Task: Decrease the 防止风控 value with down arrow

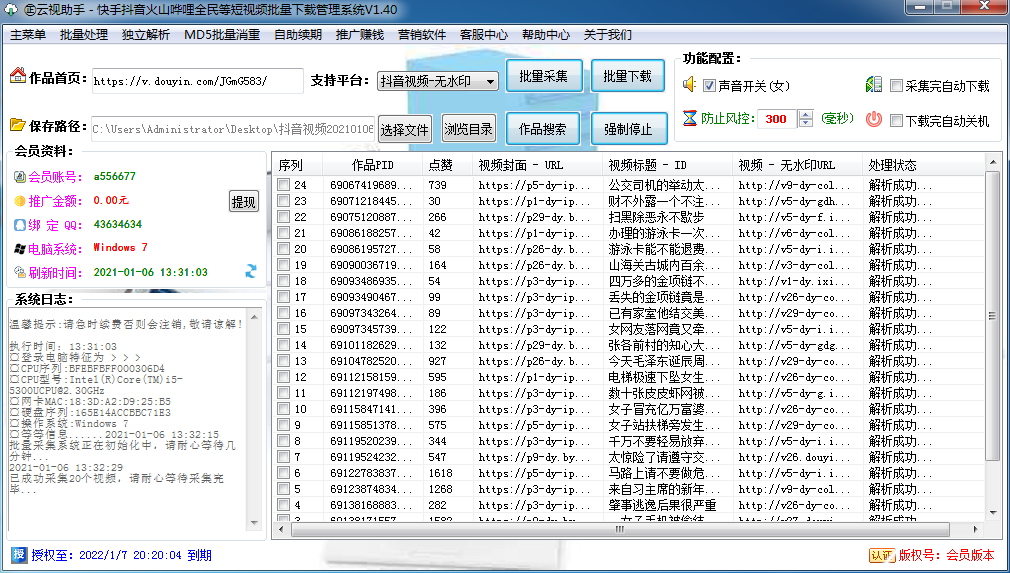Action: click(806, 123)
